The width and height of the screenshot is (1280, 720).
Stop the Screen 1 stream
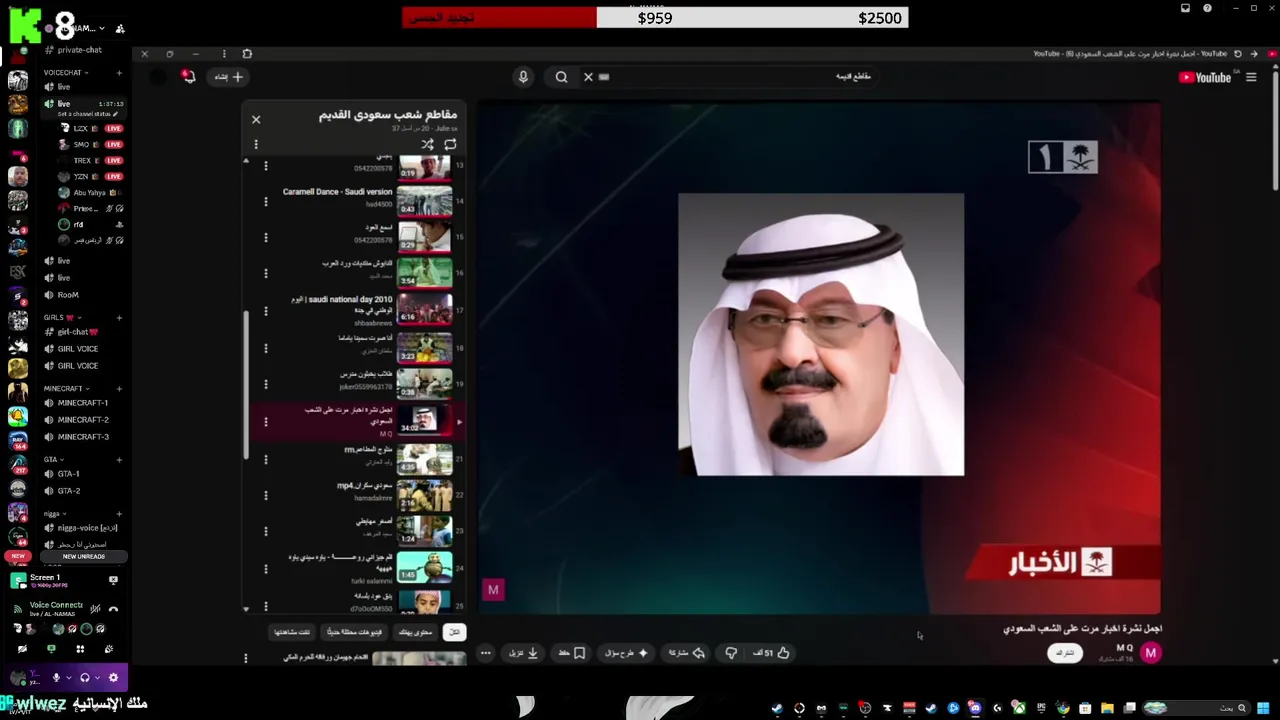pos(113,580)
